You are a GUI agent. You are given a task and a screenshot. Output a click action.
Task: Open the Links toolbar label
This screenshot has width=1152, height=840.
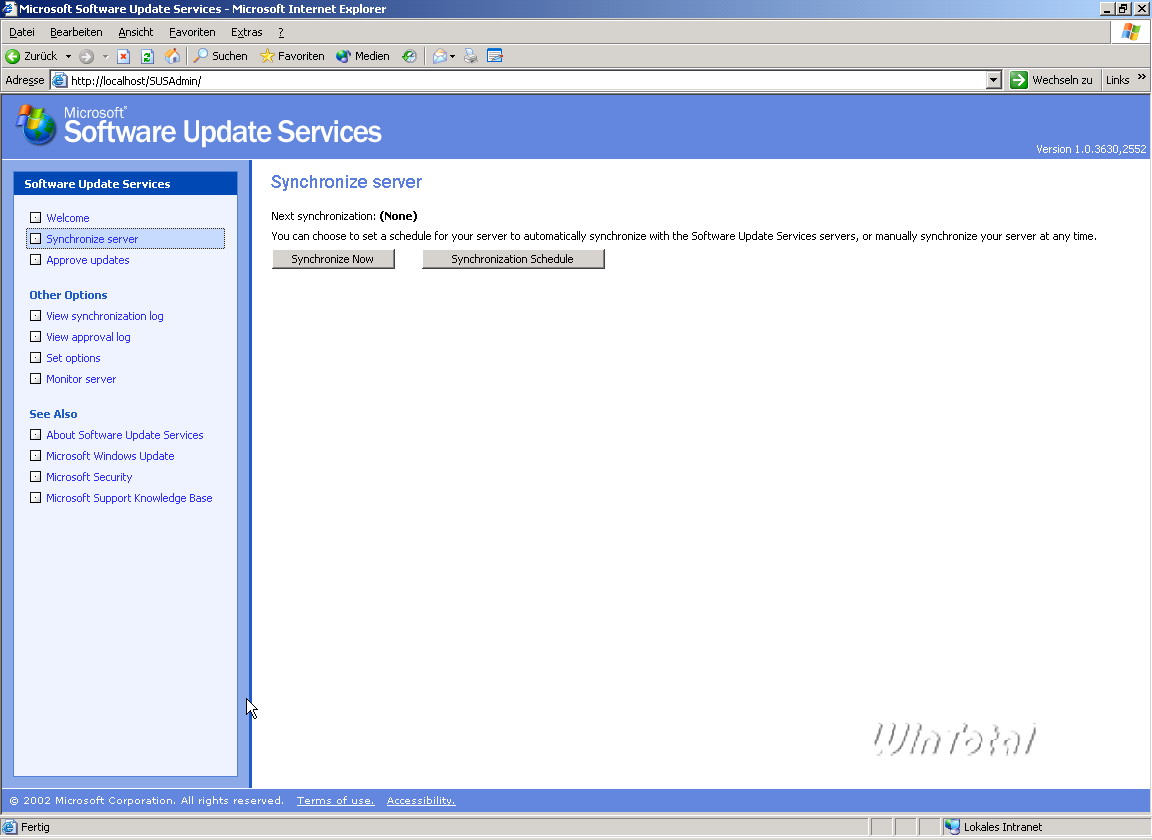point(1117,80)
